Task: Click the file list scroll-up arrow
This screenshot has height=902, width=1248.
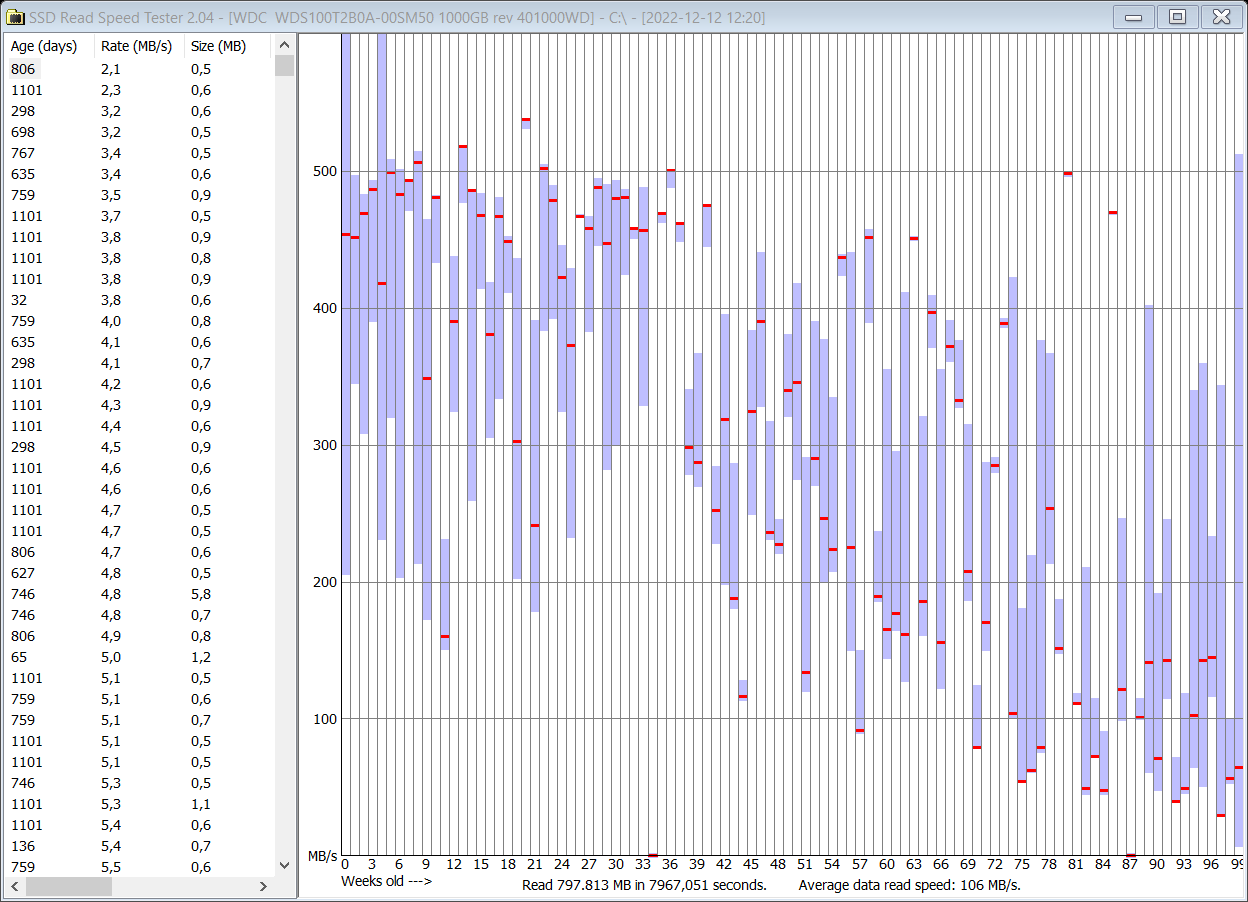Action: [x=284, y=45]
